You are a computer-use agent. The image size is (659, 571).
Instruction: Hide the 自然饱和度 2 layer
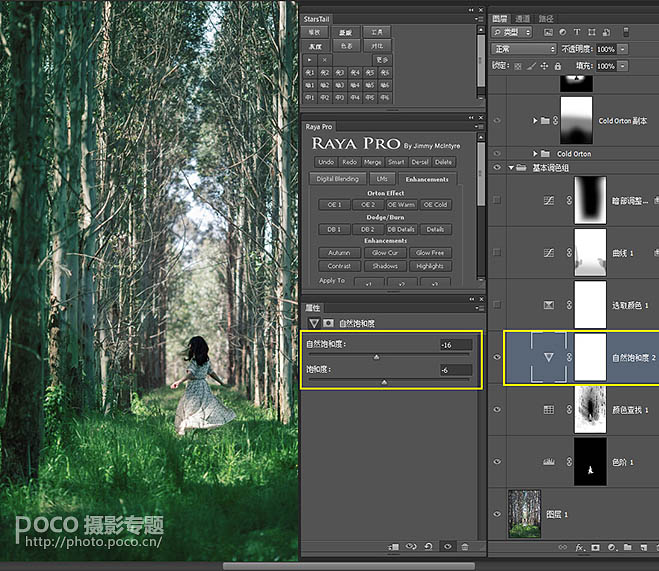[497, 357]
